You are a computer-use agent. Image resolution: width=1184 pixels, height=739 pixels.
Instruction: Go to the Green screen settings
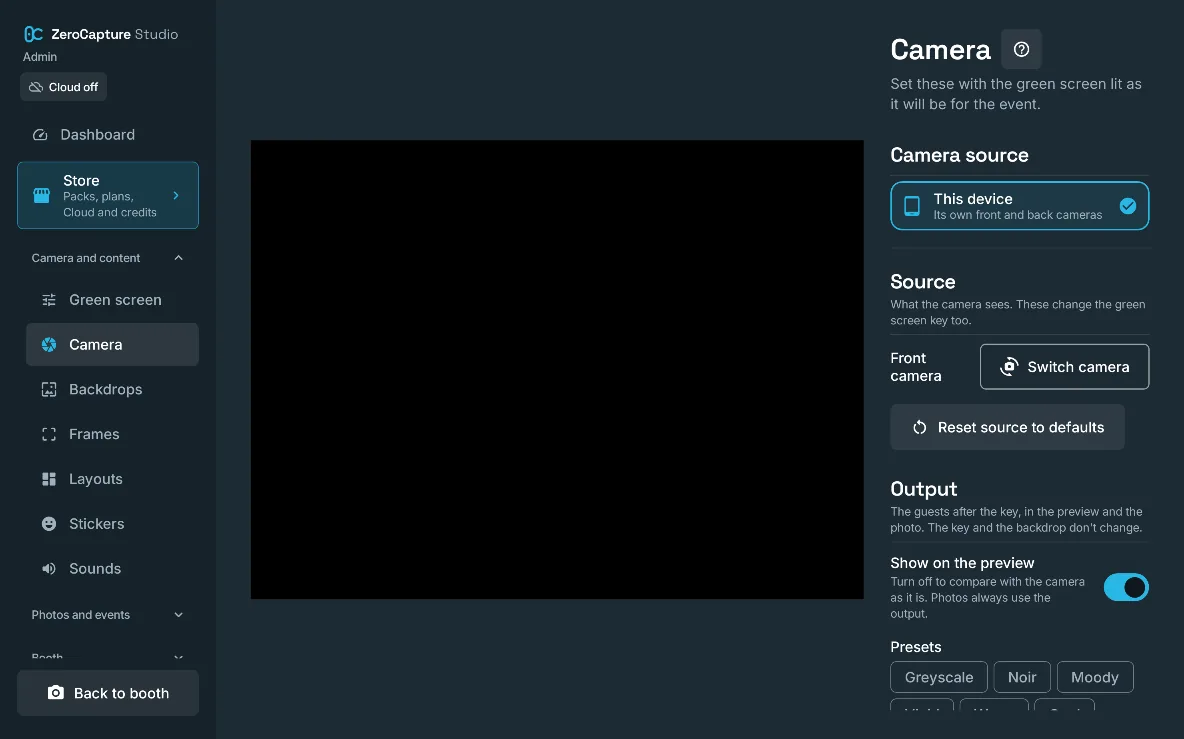tap(113, 300)
